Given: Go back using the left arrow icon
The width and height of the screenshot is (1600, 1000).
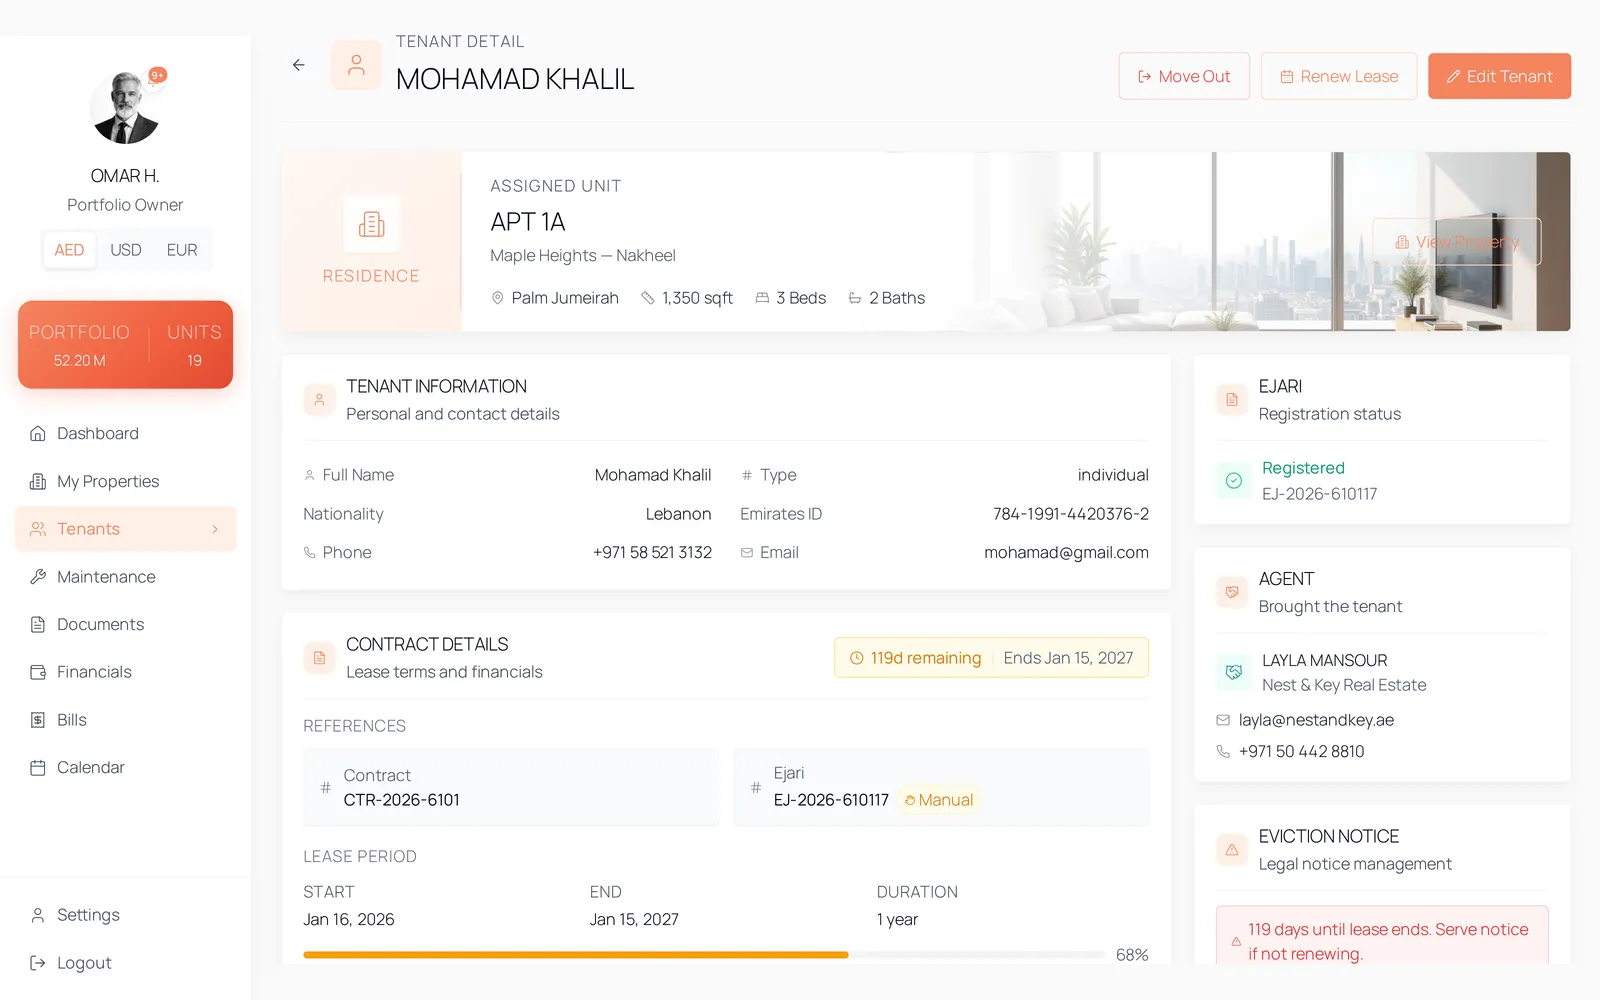Looking at the screenshot, I should click(x=298, y=65).
